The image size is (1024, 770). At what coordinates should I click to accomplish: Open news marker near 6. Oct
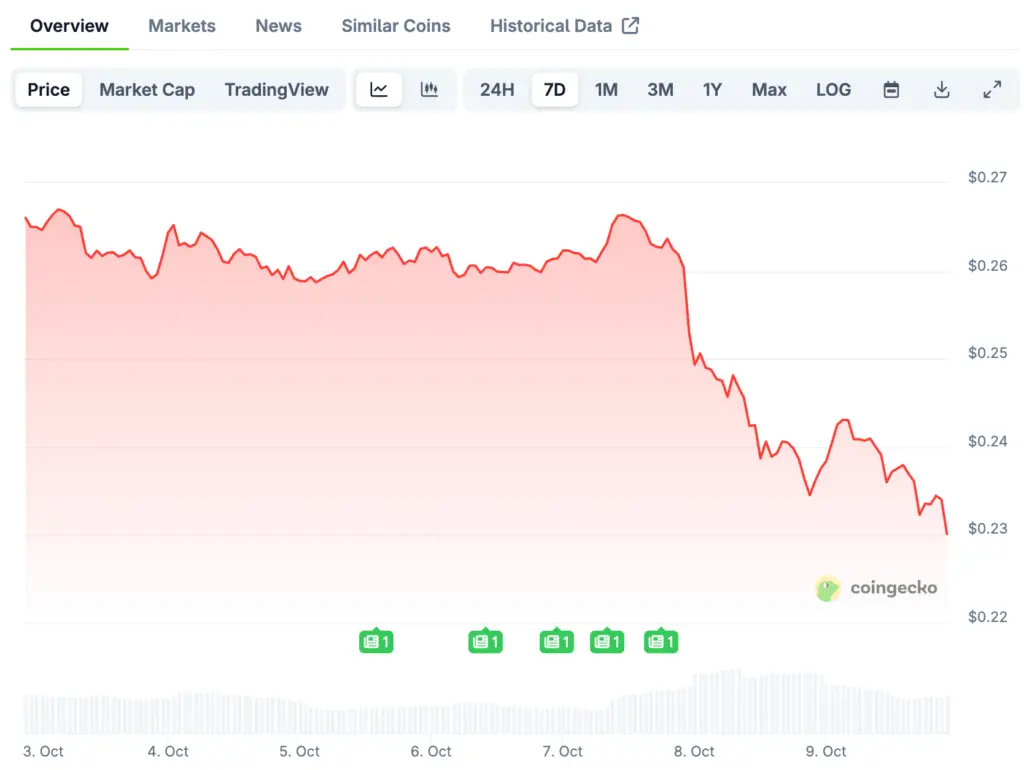[485, 641]
